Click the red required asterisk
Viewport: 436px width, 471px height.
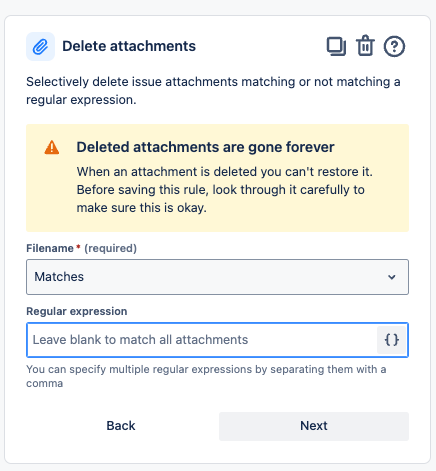[x=78, y=247]
